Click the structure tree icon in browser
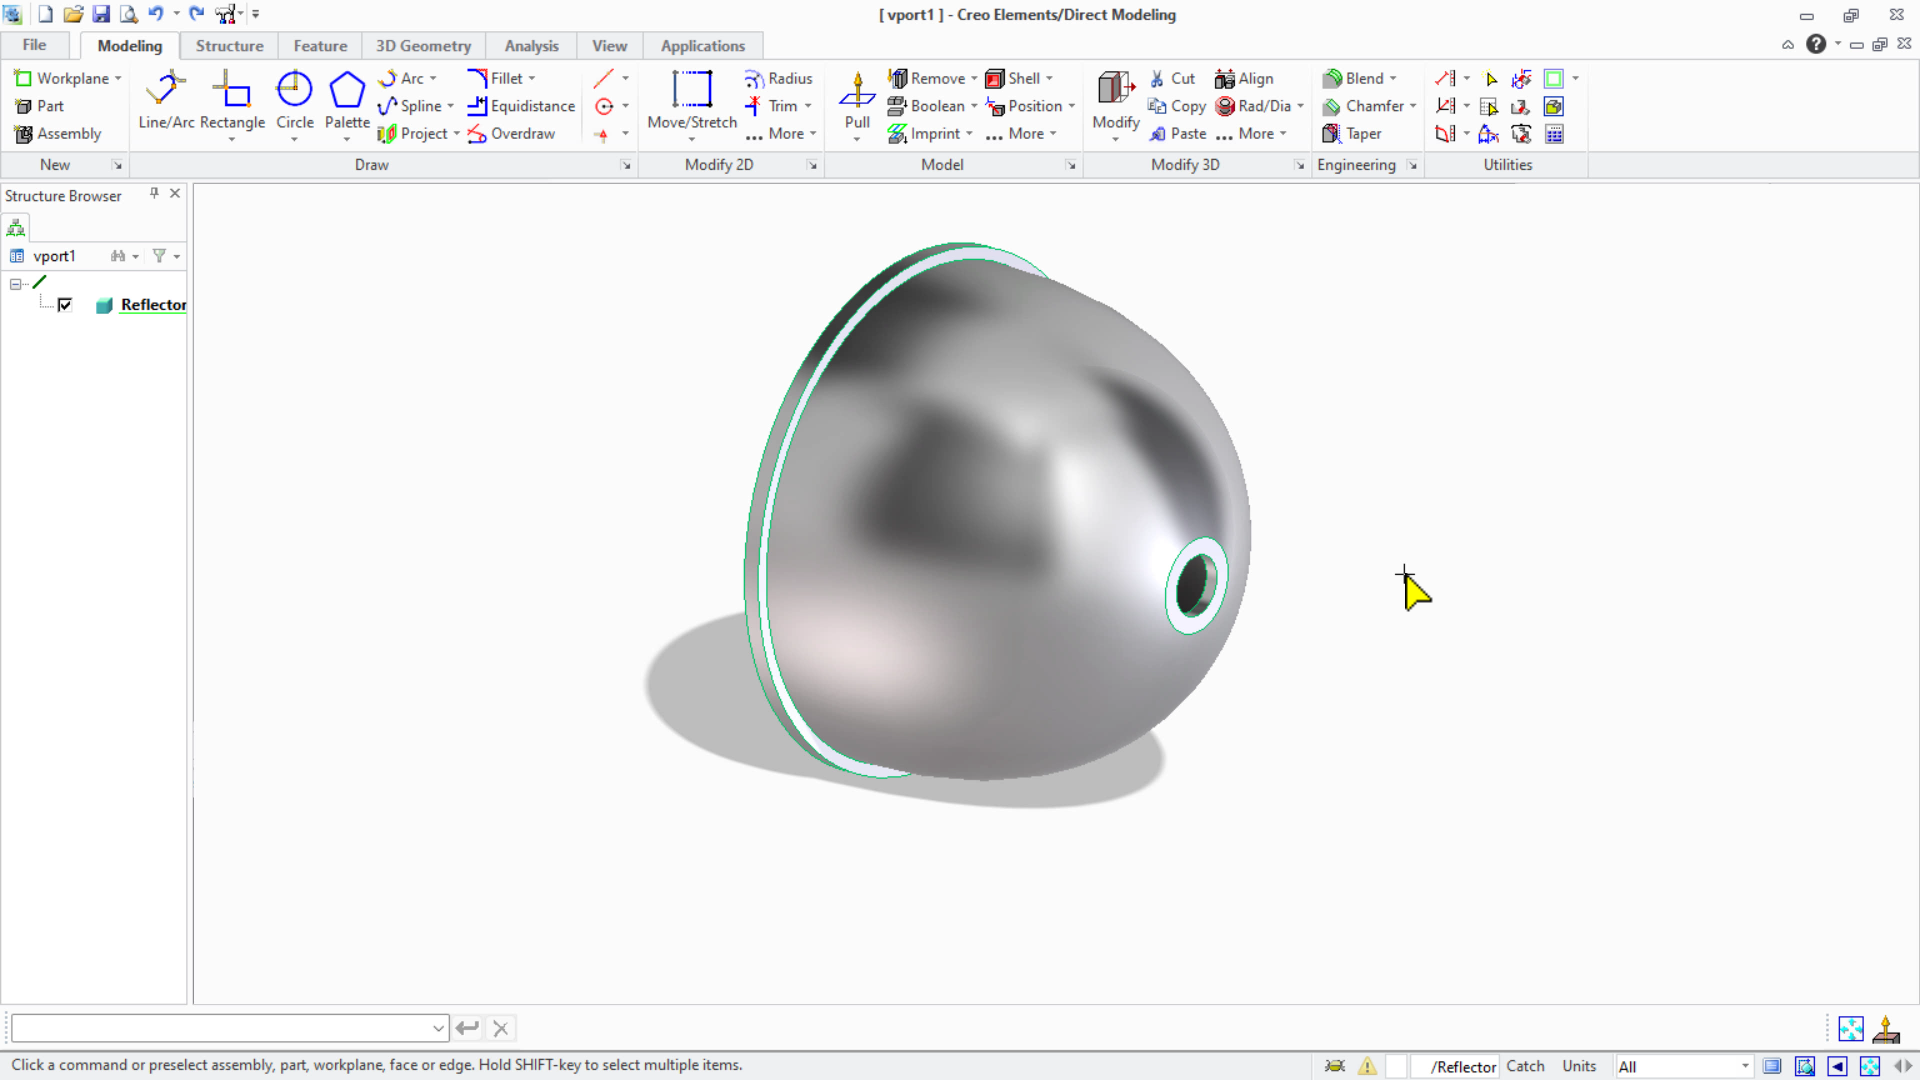Screen dimensions: 1920x1080 [16, 228]
